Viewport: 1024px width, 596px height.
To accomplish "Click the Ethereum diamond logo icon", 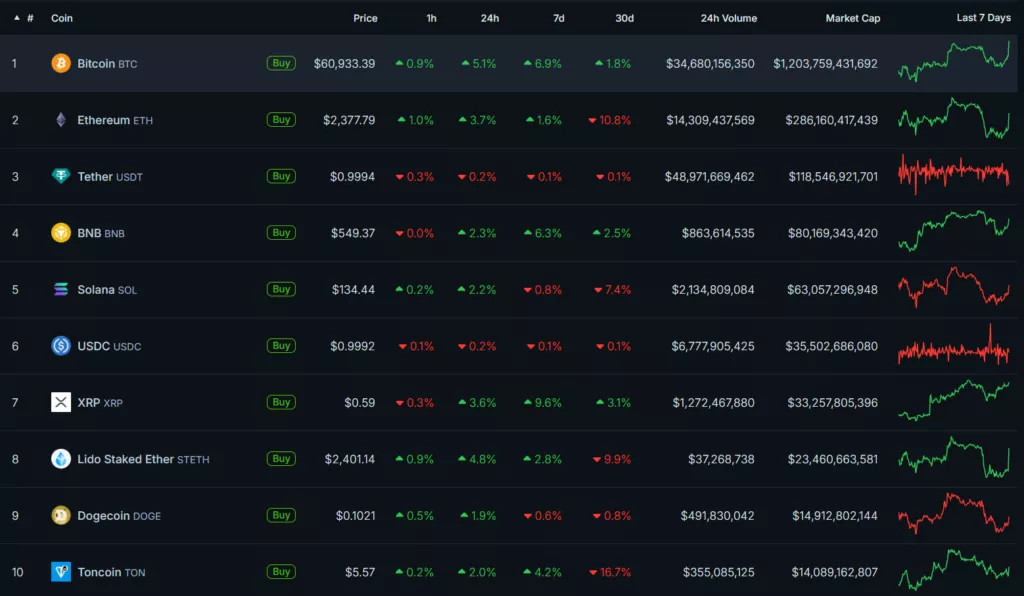I will click(x=61, y=120).
